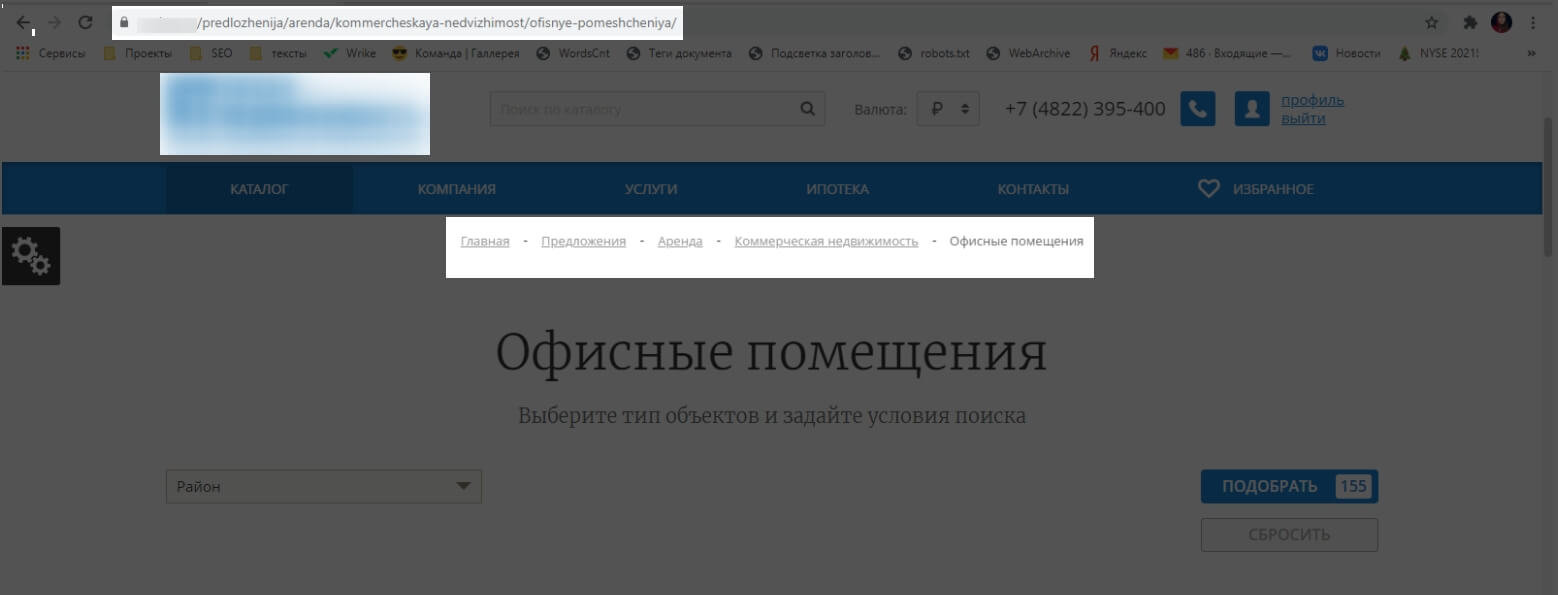The image size is (1558, 595).
Task: Open the WordsCnt bookmark
Action: 573,53
